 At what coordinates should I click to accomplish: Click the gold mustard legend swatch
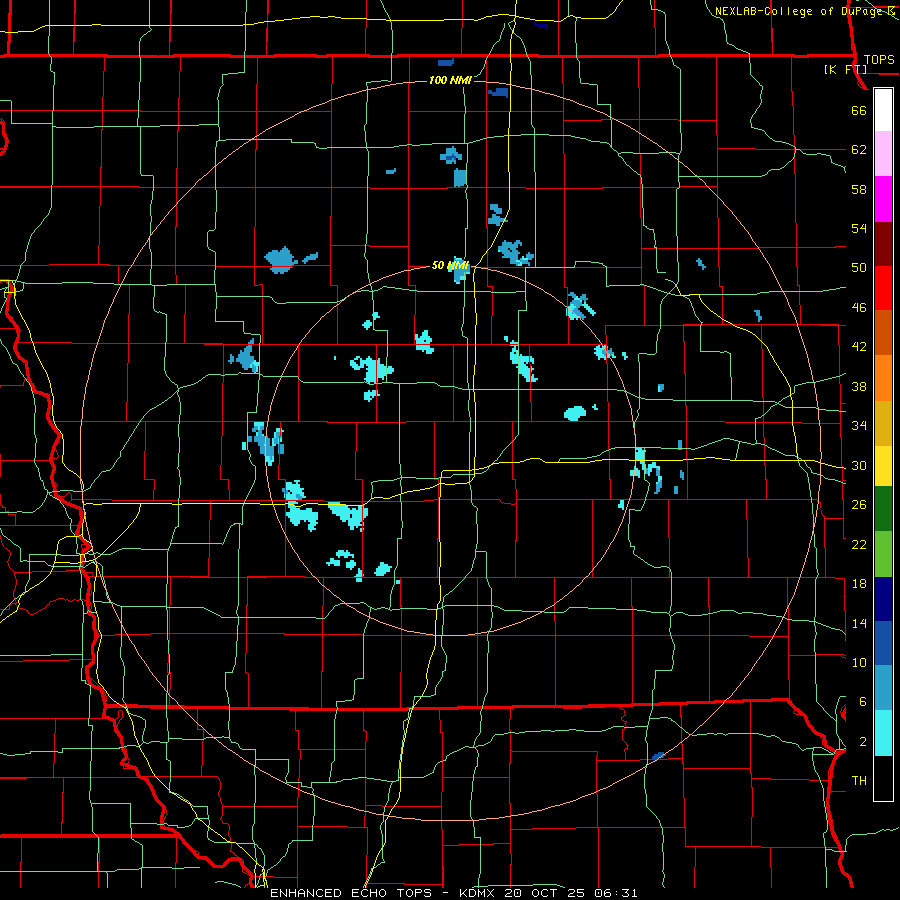click(x=883, y=423)
